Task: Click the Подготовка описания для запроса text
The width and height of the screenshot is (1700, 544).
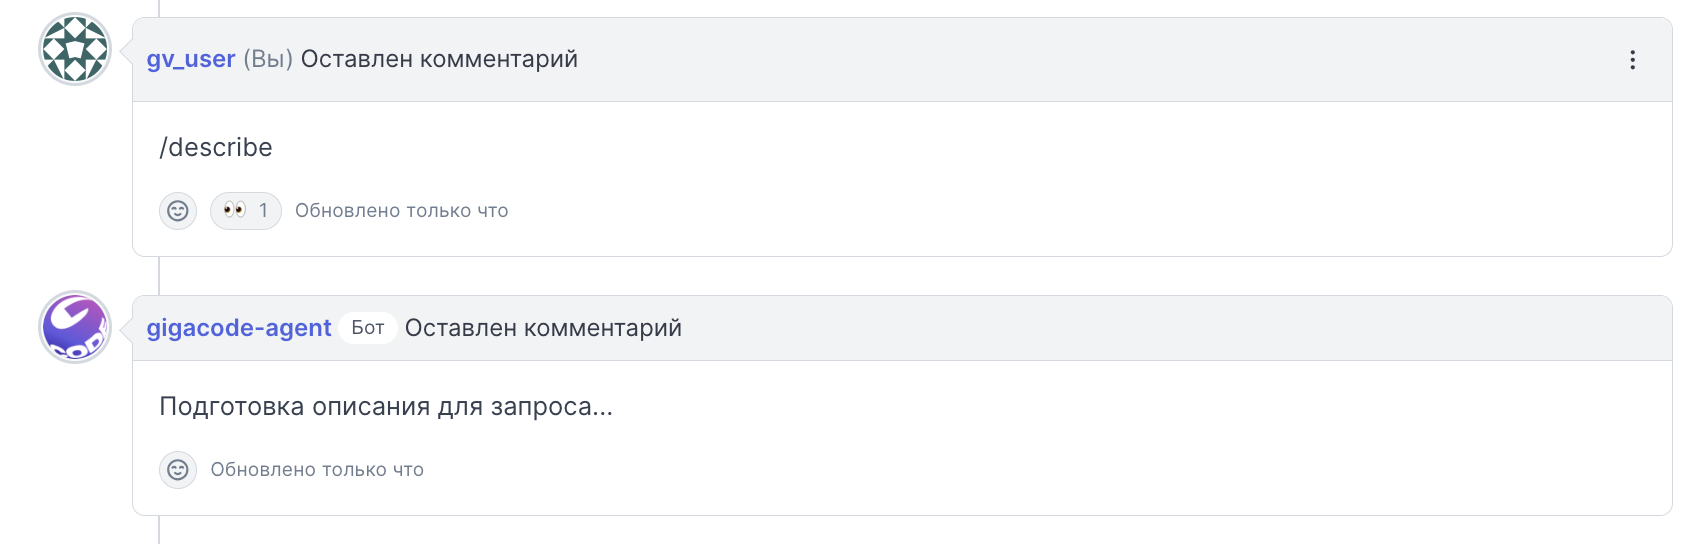Action: [386, 407]
